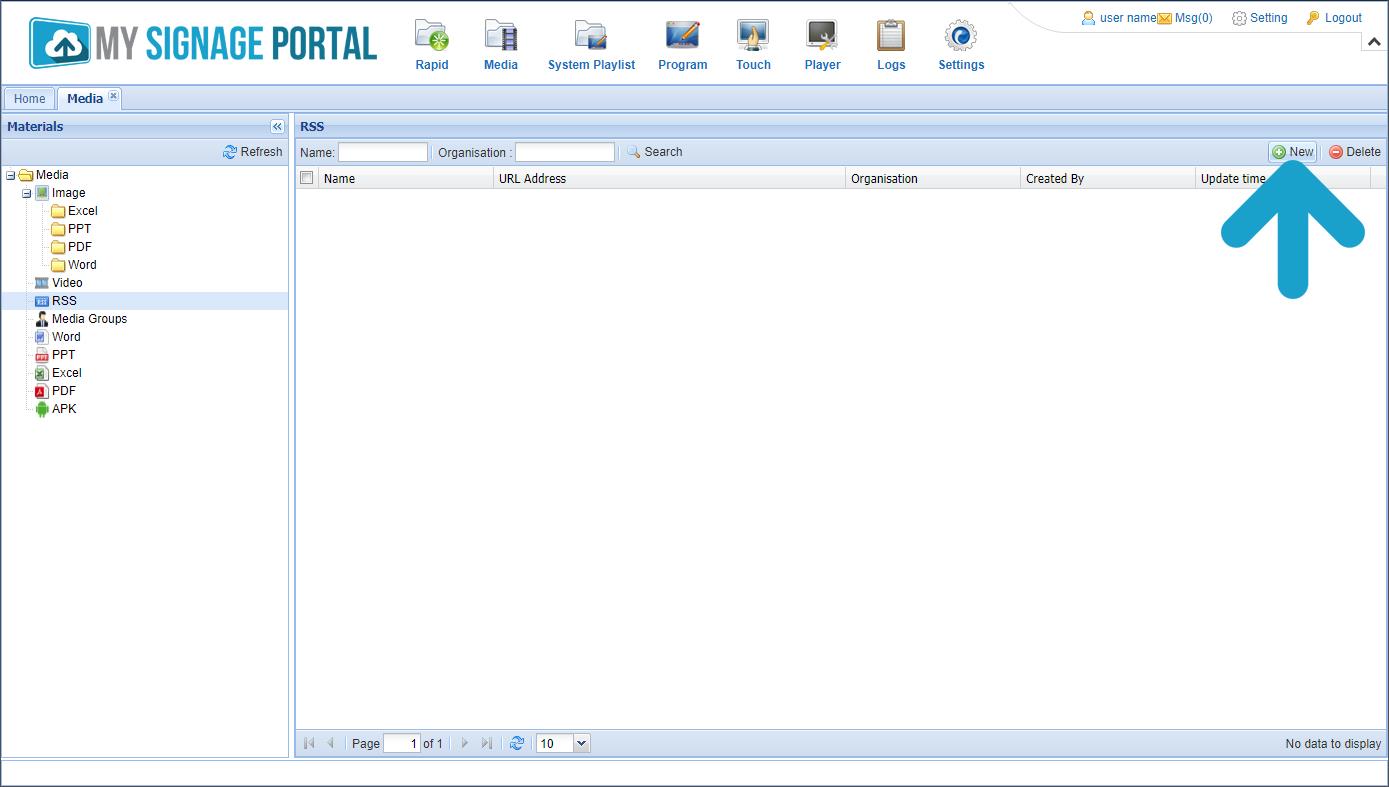Go to previous page in pager
Viewport: 1389px width, 787px height.
point(330,743)
